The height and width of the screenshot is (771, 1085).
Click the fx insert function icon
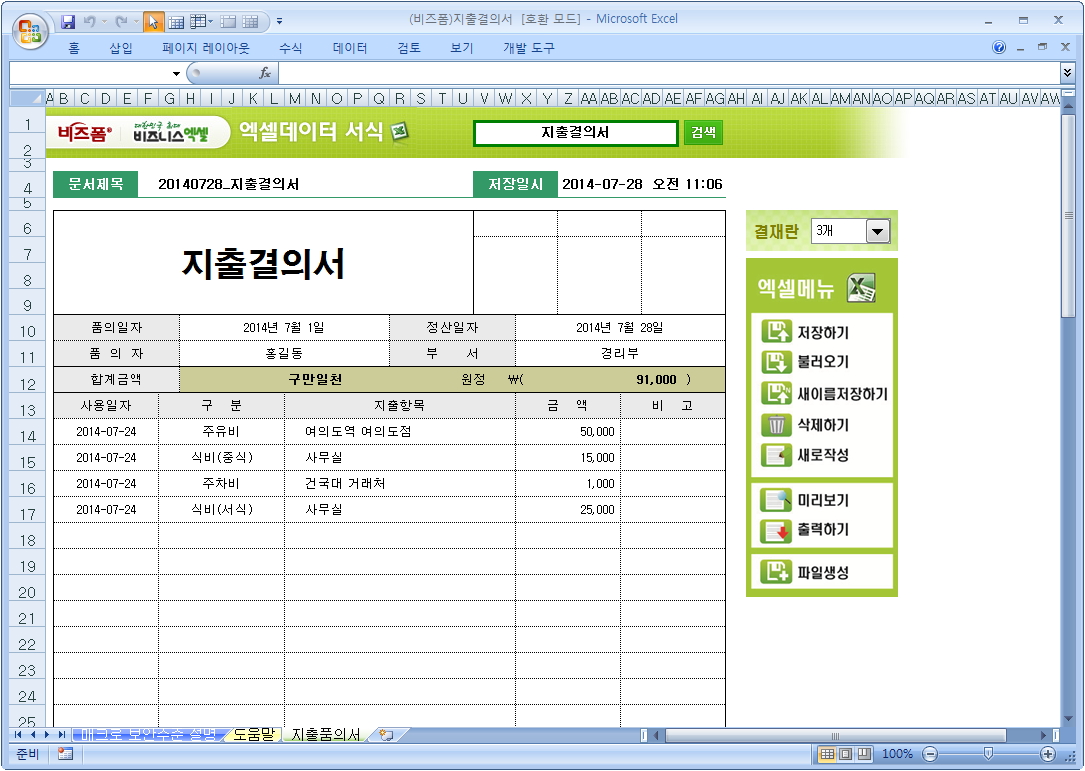pos(265,73)
